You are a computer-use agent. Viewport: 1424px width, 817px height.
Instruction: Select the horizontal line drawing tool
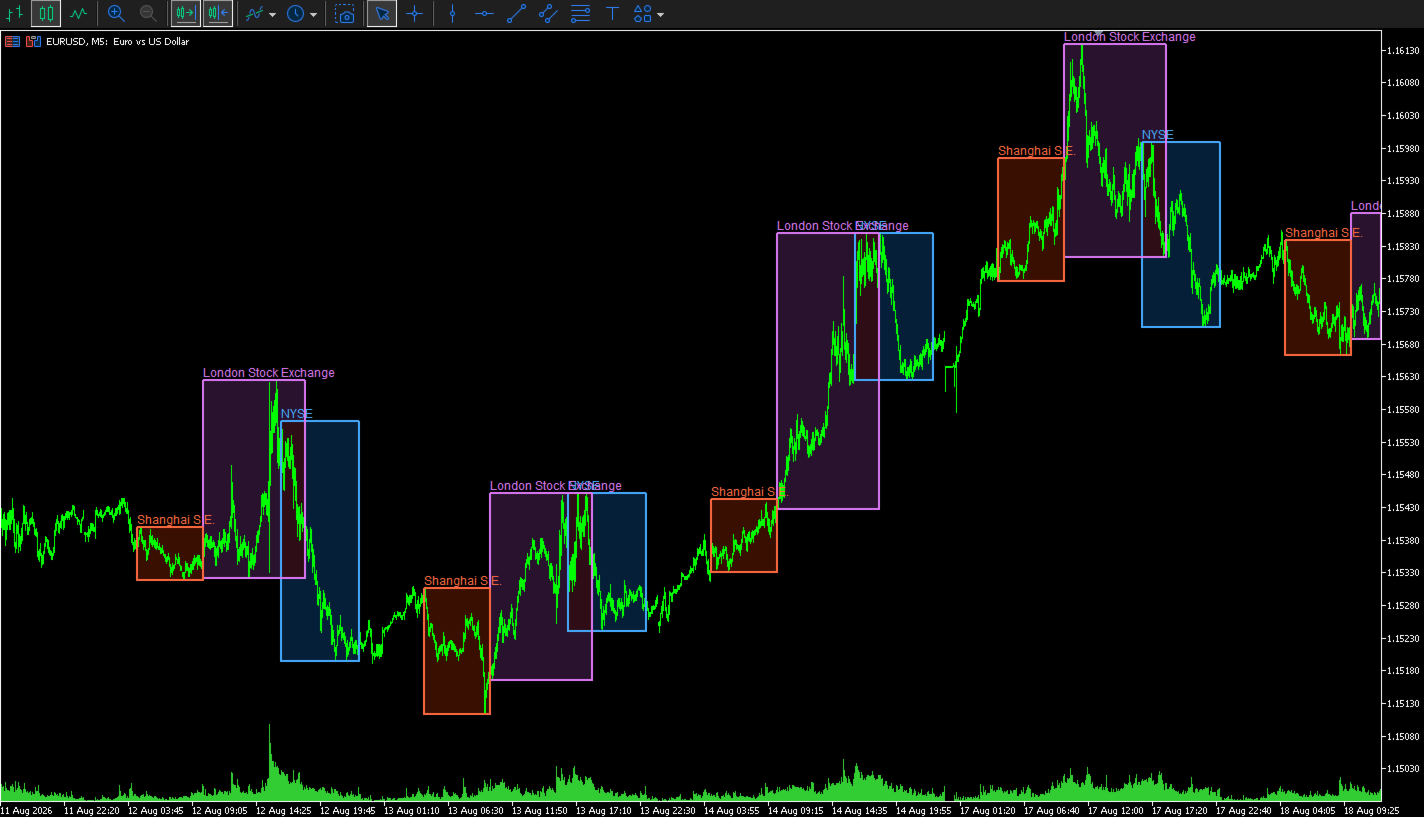pyautogui.click(x=484, y=14)
